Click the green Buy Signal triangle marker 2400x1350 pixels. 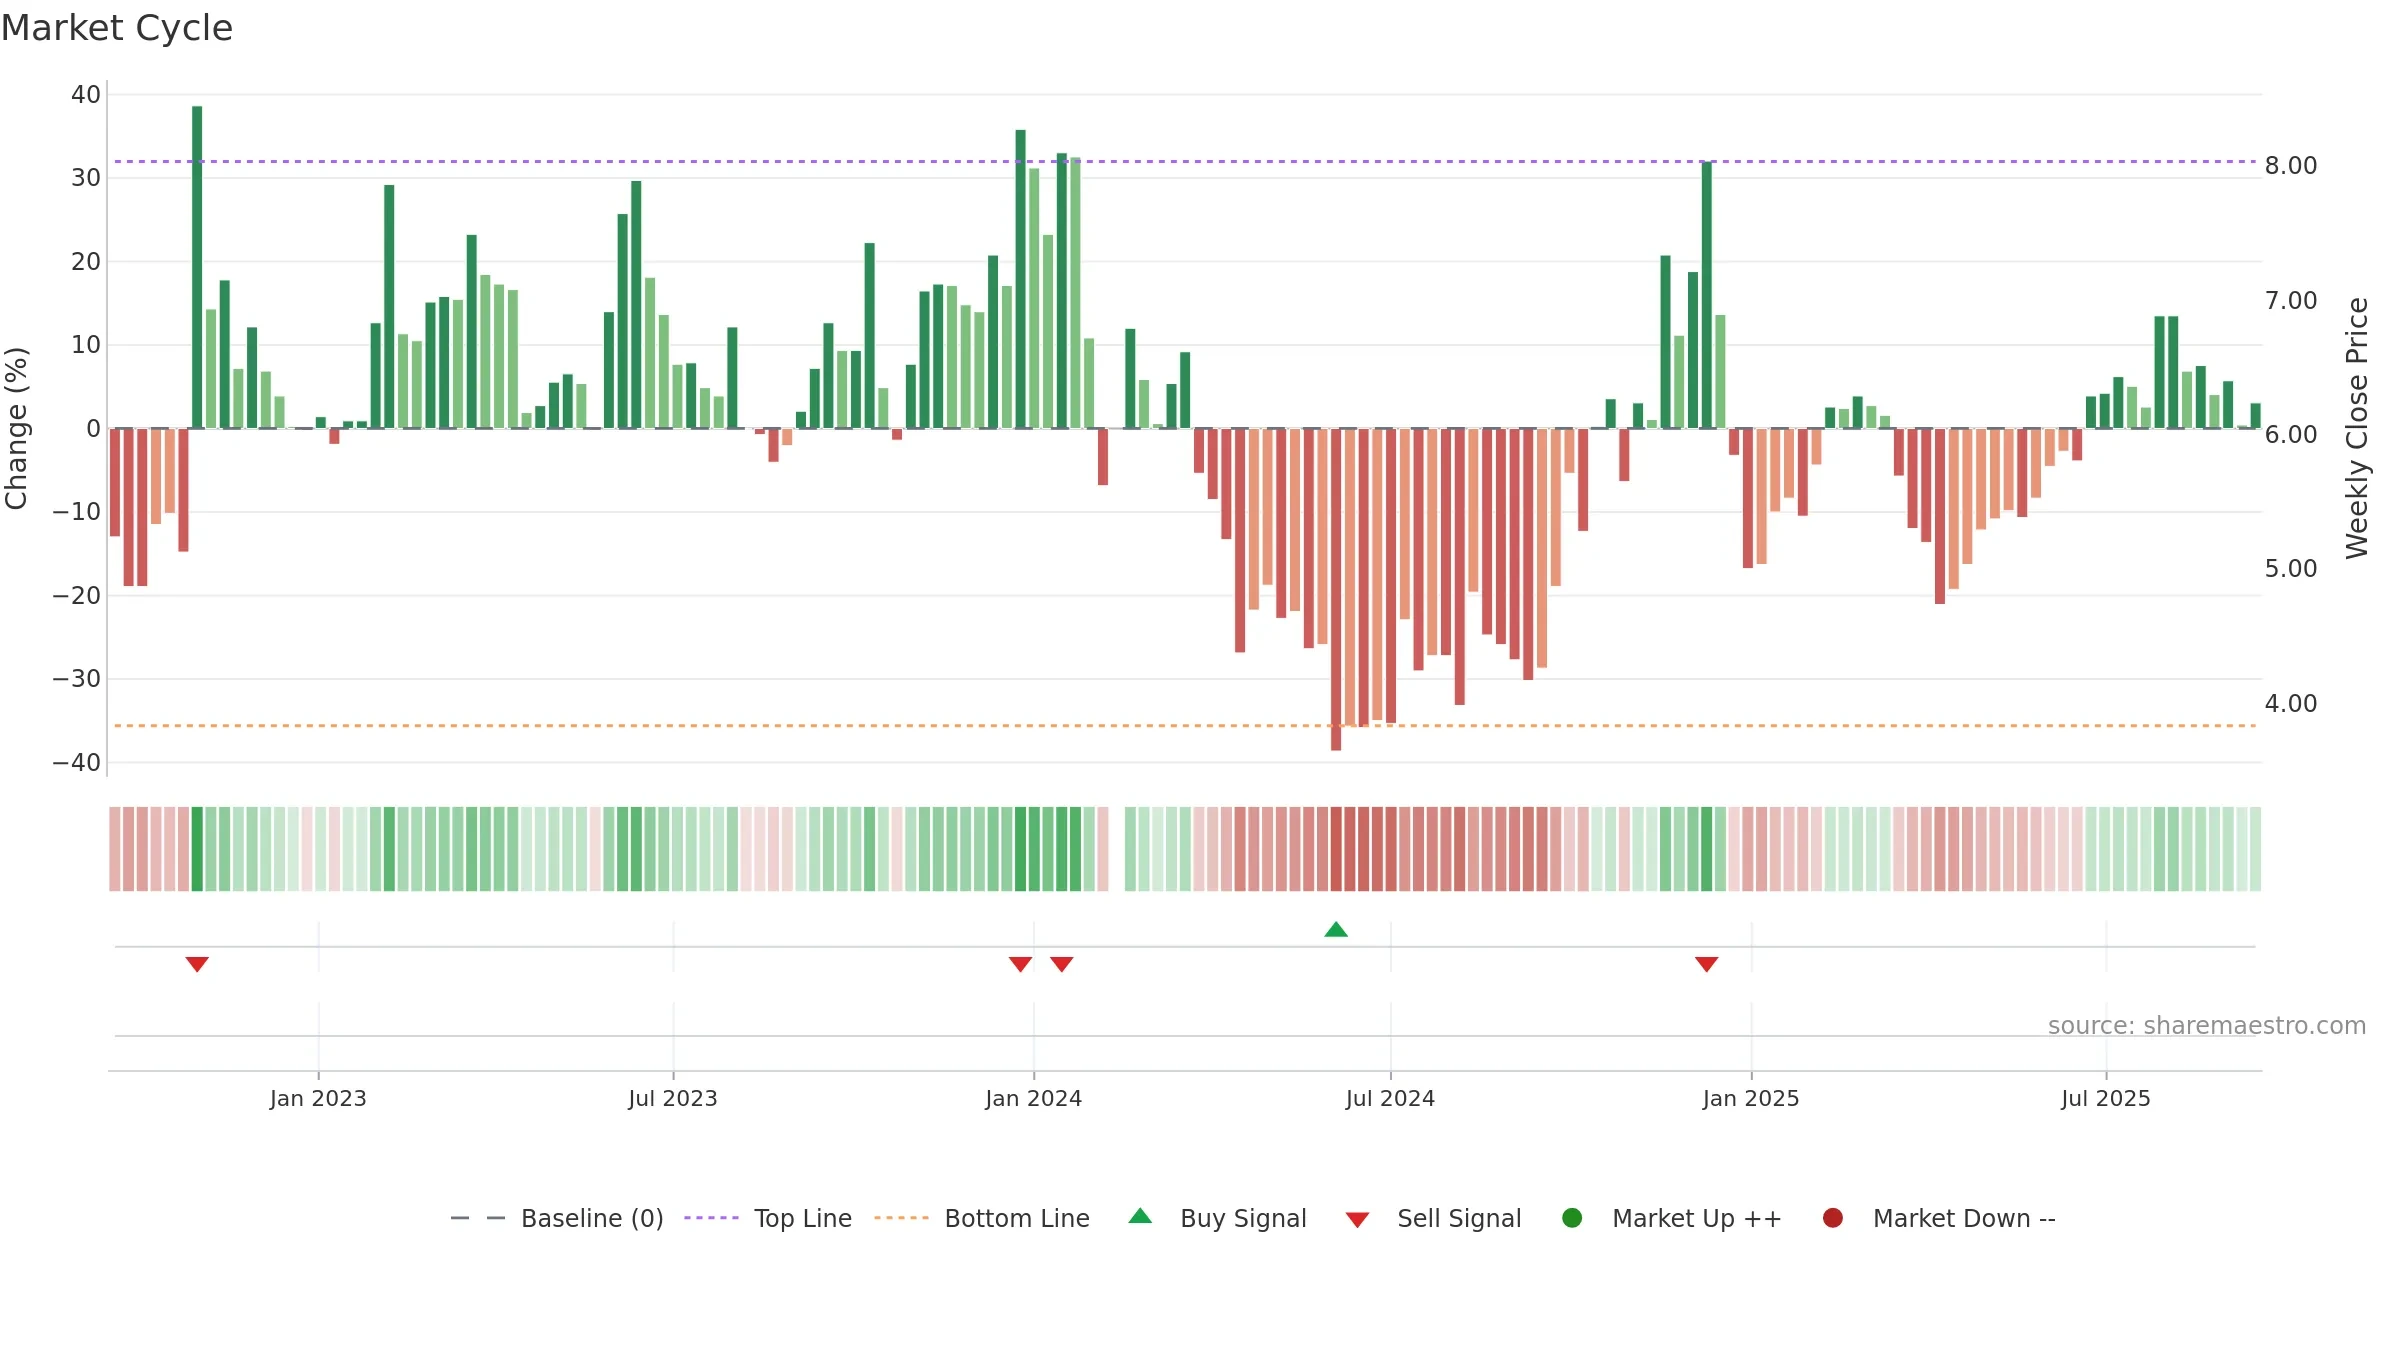(1336, 929)
